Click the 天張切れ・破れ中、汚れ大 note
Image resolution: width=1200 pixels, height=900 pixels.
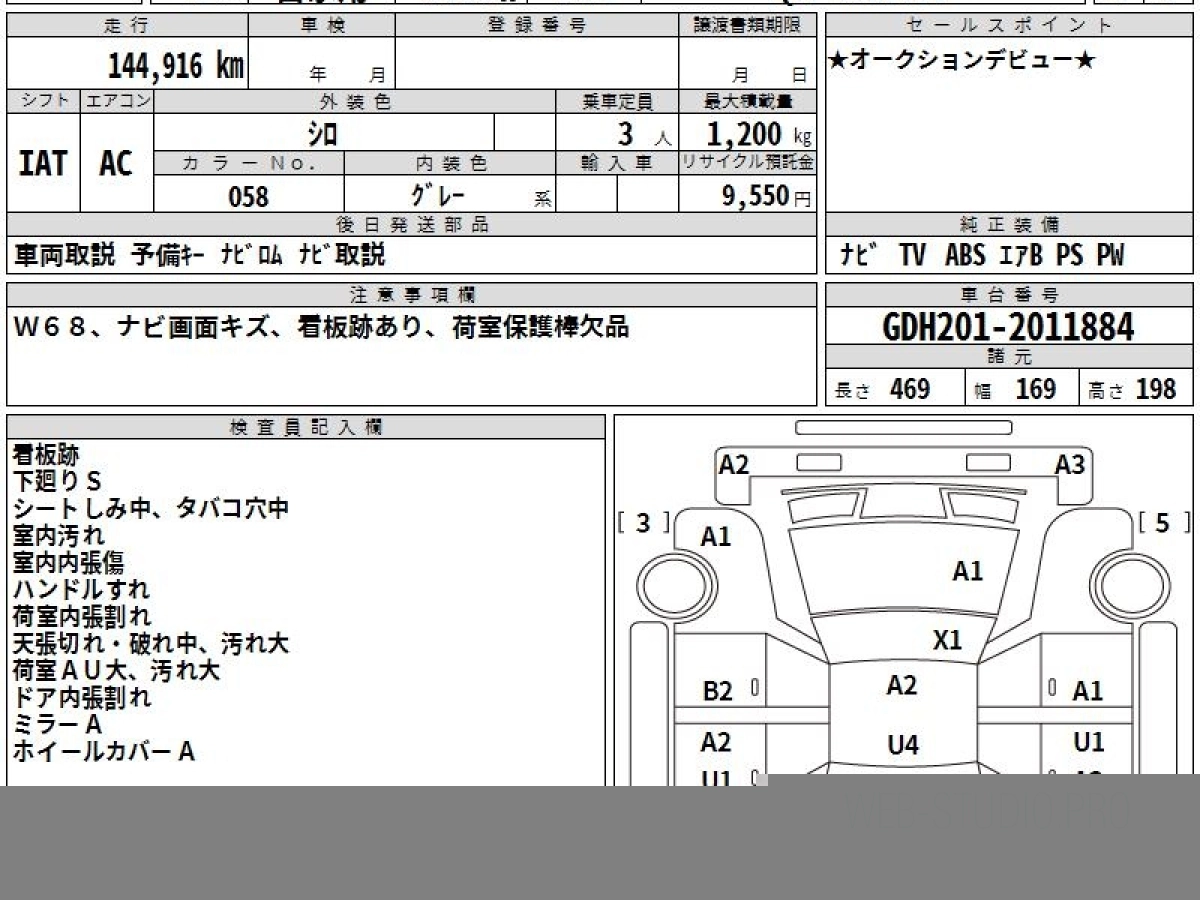[151, 643]
